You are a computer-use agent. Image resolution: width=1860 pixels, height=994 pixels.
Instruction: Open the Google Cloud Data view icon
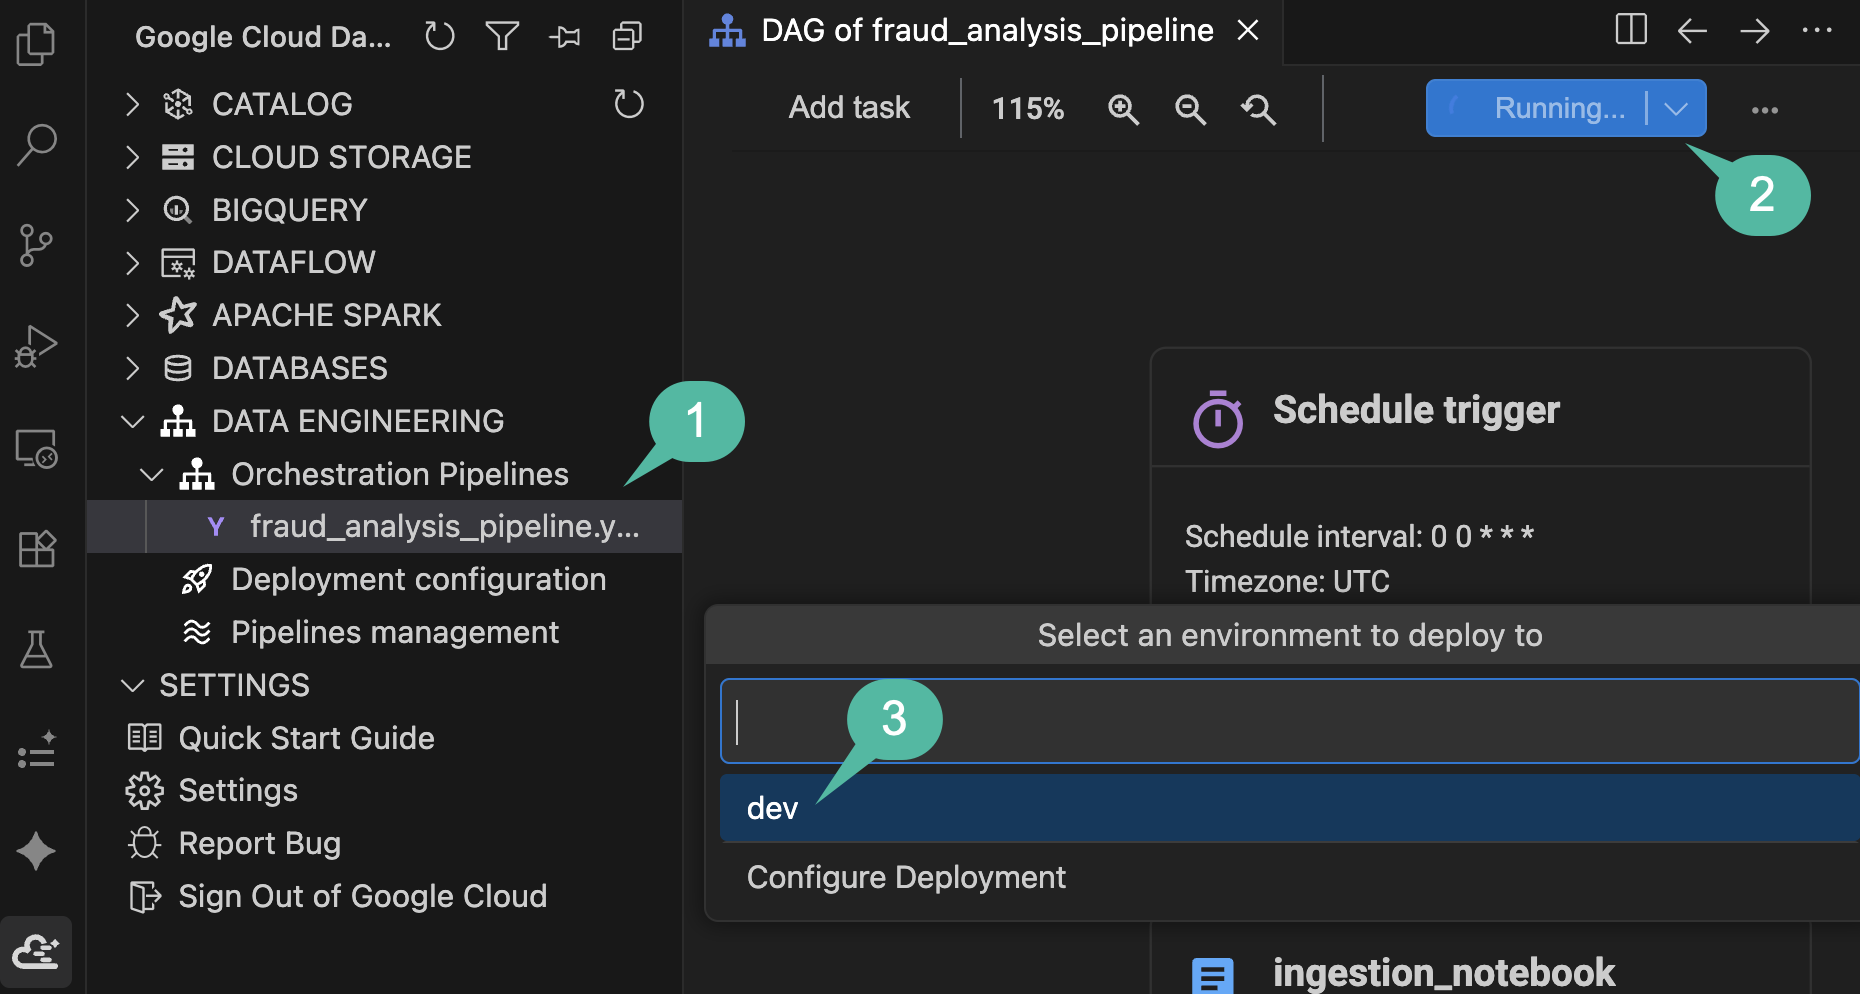tap(36, 952)
